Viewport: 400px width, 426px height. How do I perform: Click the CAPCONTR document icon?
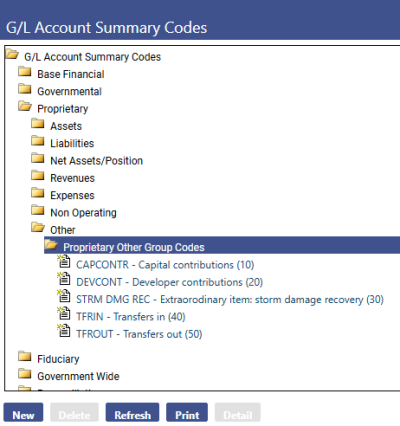pos(64,261)
